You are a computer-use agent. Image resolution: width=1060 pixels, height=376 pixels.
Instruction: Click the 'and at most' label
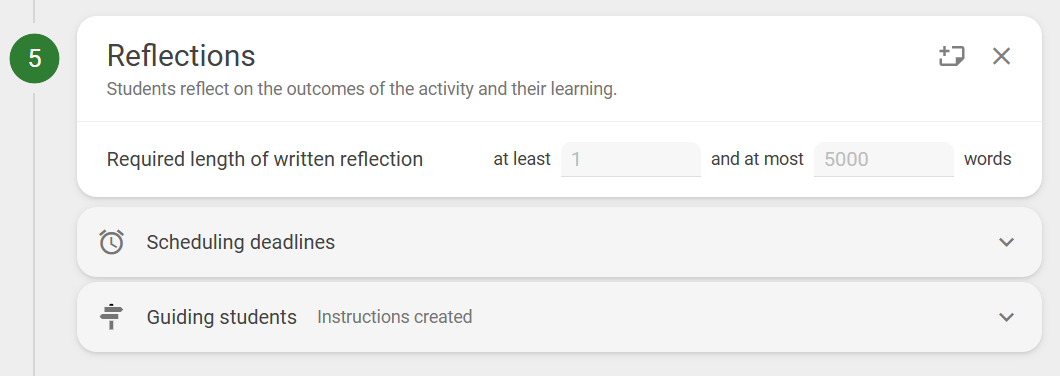757,160
